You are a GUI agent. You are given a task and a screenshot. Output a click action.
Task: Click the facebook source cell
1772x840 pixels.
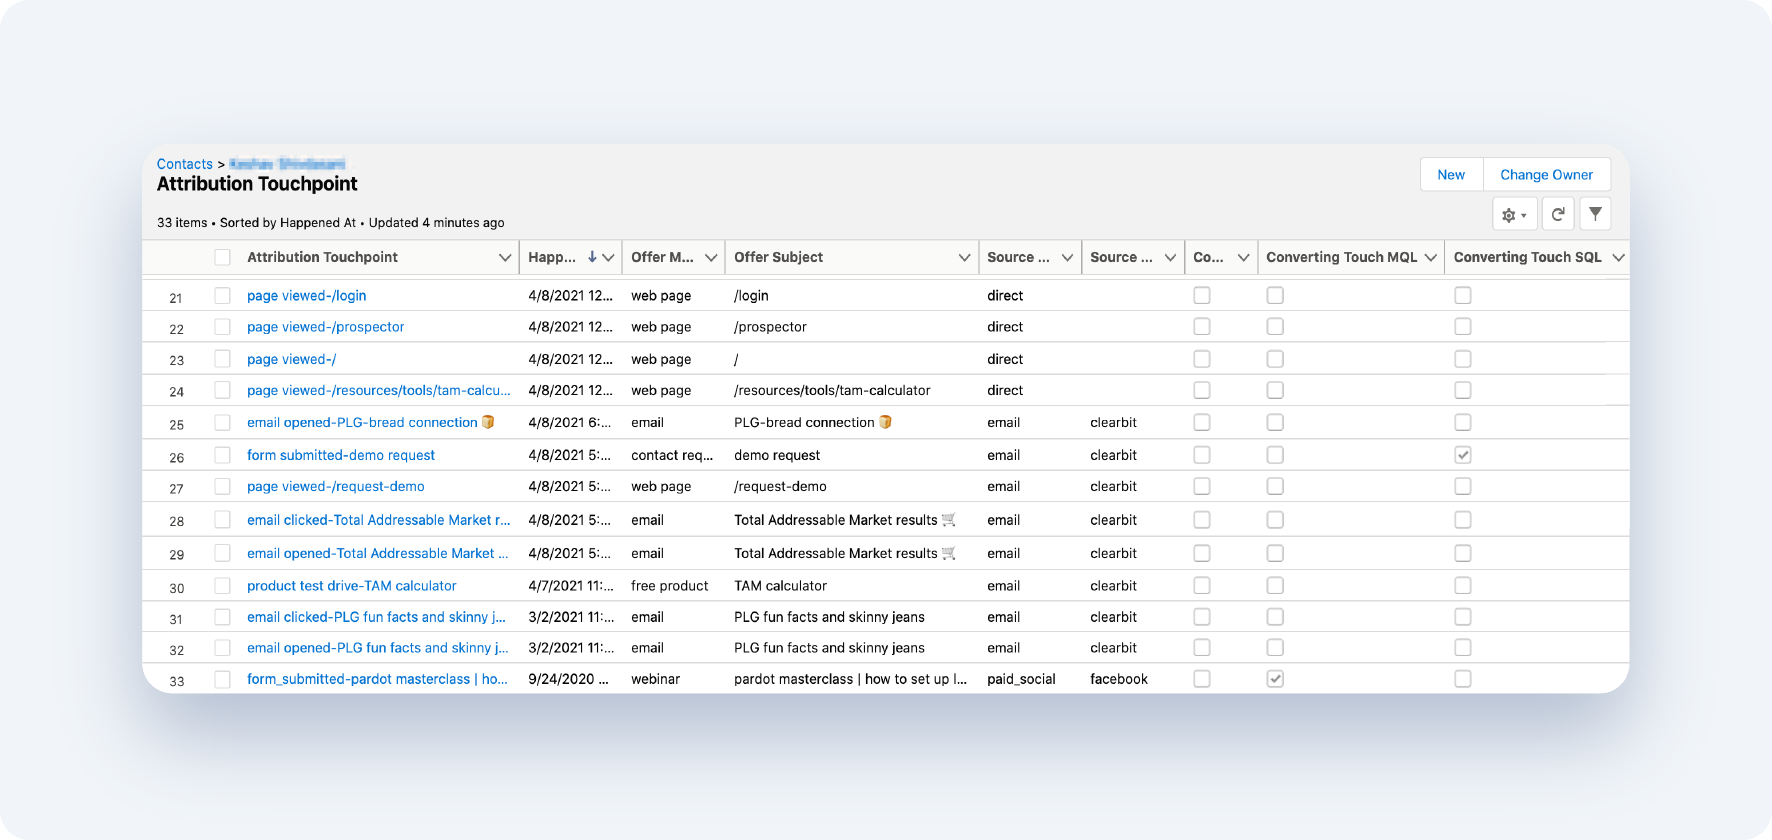[x=1119, y=679]
